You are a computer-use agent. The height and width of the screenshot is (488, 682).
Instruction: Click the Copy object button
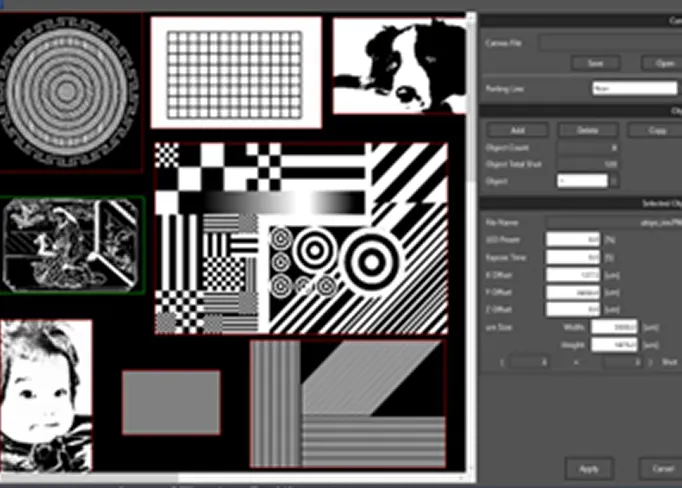(x=655, y=131)
